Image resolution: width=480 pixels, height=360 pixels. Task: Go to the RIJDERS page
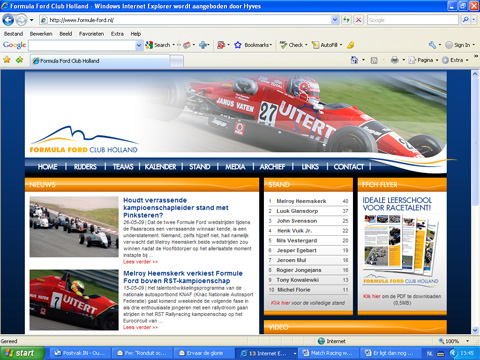coord(85,167)
